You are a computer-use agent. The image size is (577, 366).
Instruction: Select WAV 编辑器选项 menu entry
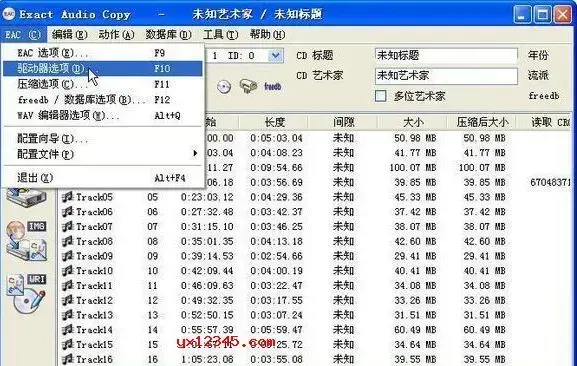point(102,116)
